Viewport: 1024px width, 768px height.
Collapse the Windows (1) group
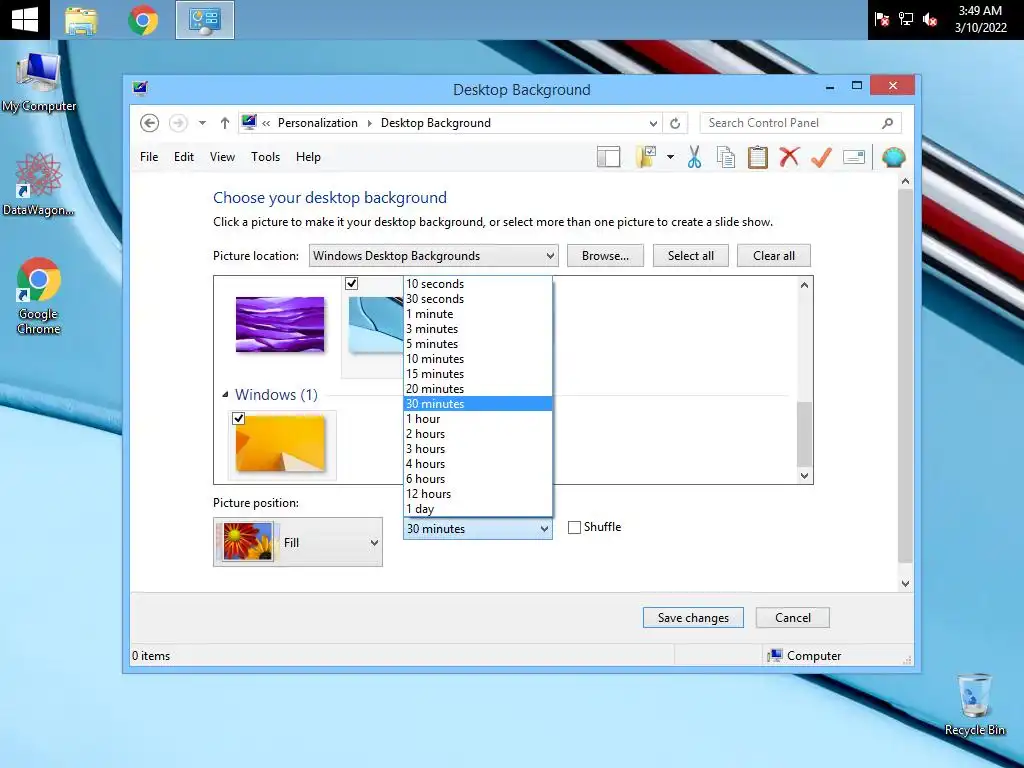225,394
